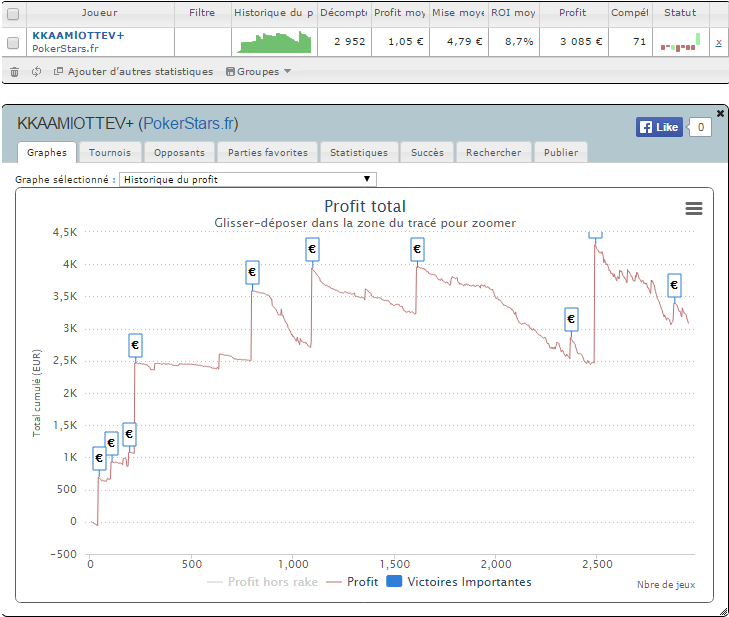Image resolution: width=729 pixels, height=617 pixels.
Task: Open PokerStars.fr link in table row
Action: click(x=65, y=48)
